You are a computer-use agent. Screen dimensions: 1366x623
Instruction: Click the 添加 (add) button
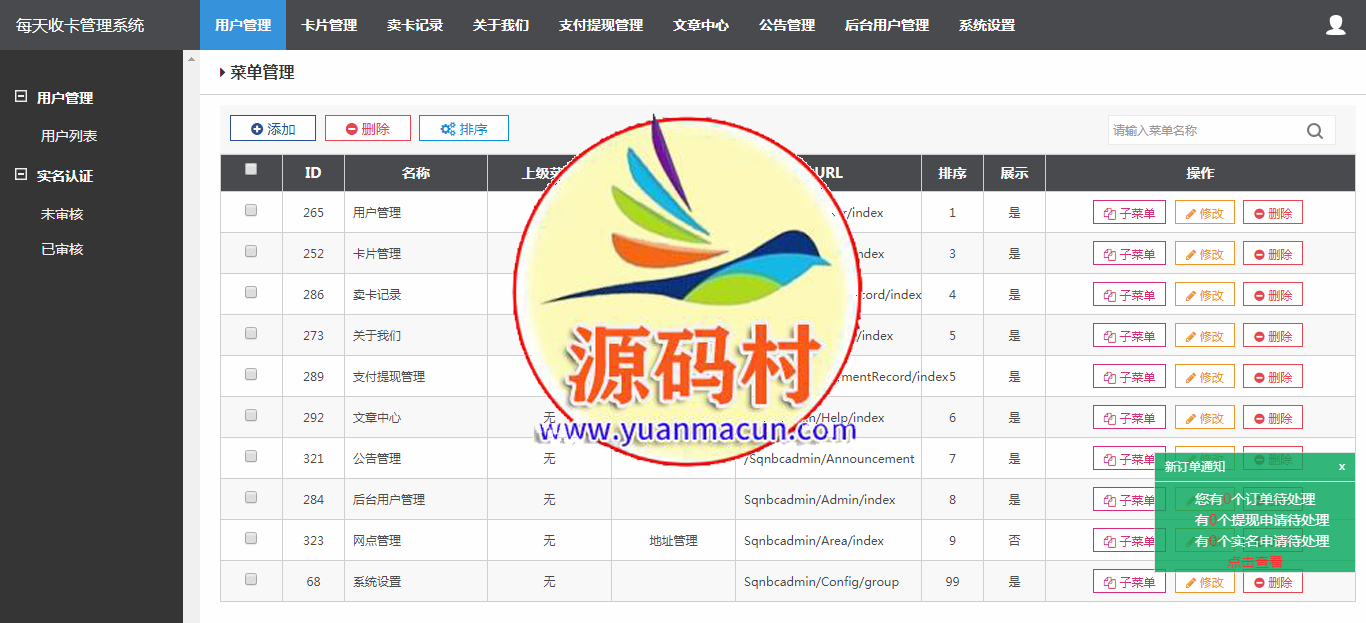click(273, 129)
